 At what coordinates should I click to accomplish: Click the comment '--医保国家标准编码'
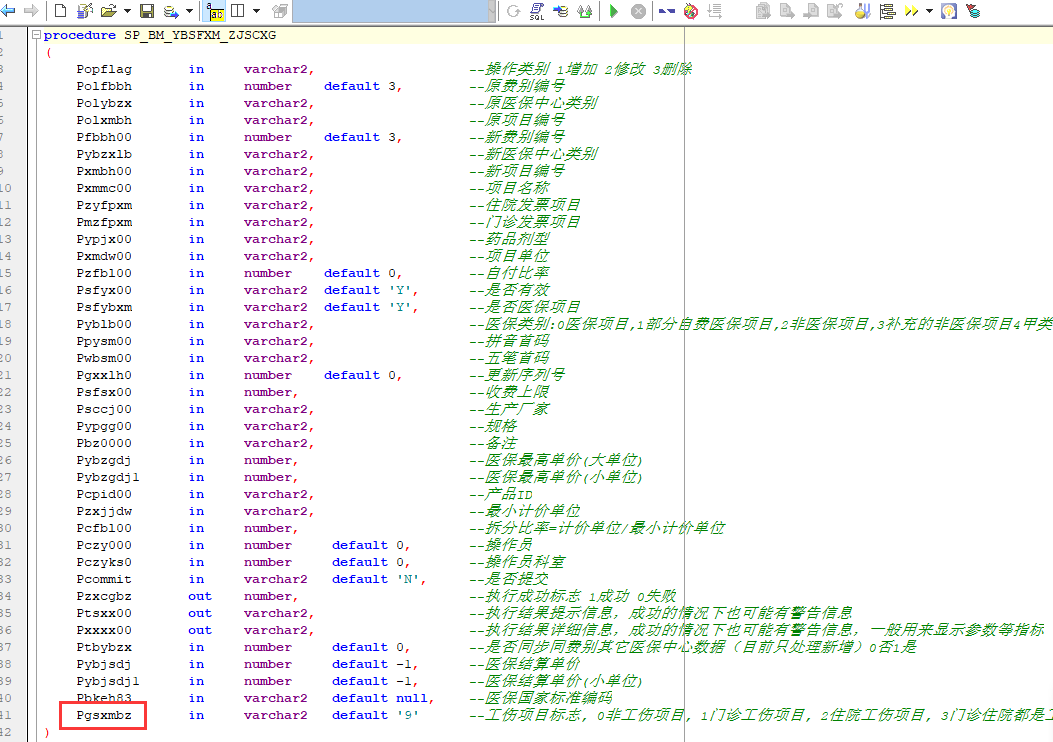[x=541, y=698]
